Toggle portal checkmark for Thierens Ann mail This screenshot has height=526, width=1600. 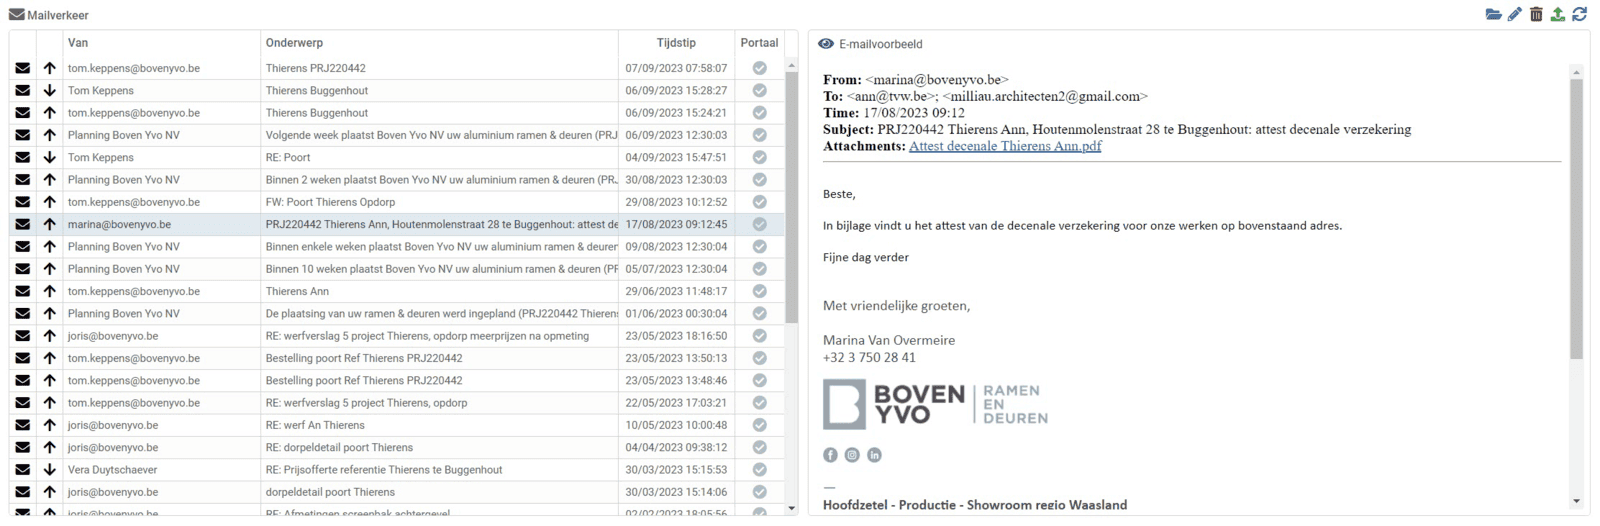(x=759, y=291)
